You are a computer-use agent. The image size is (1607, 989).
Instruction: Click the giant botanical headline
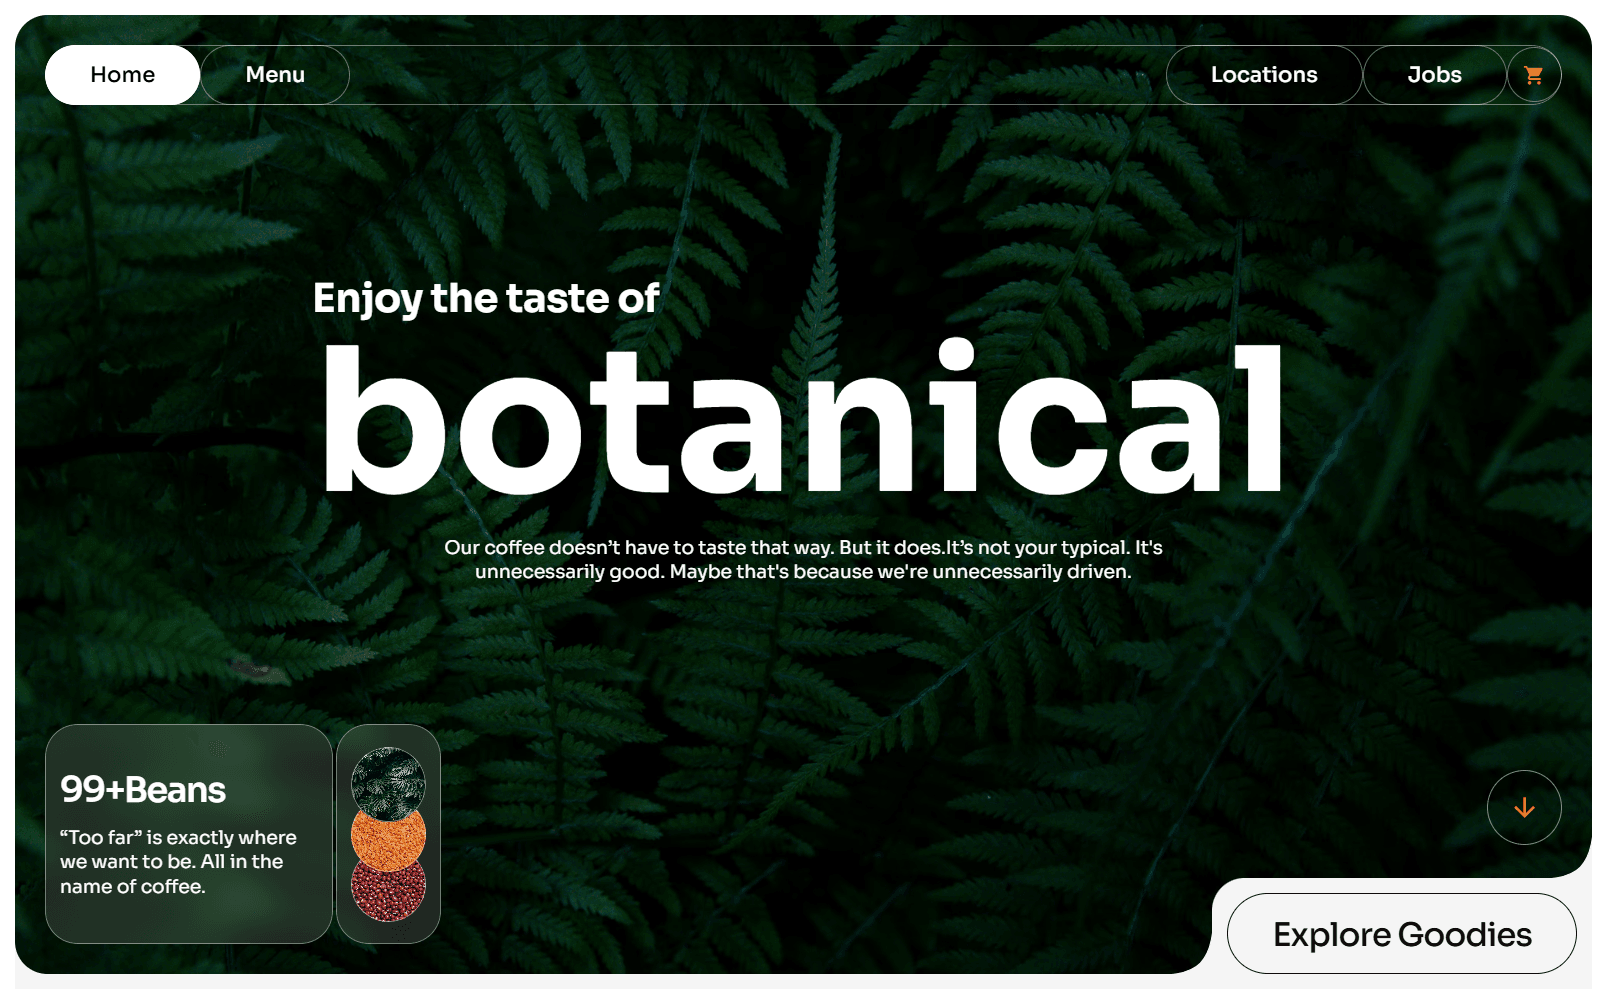point(806,420)
